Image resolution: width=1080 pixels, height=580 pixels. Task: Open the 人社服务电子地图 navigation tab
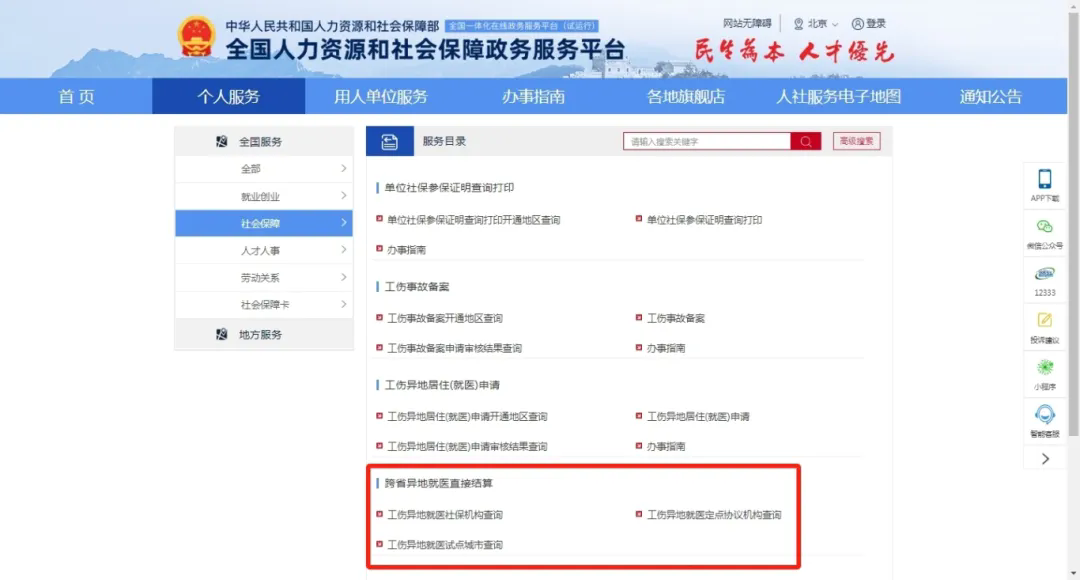point(838,96)
